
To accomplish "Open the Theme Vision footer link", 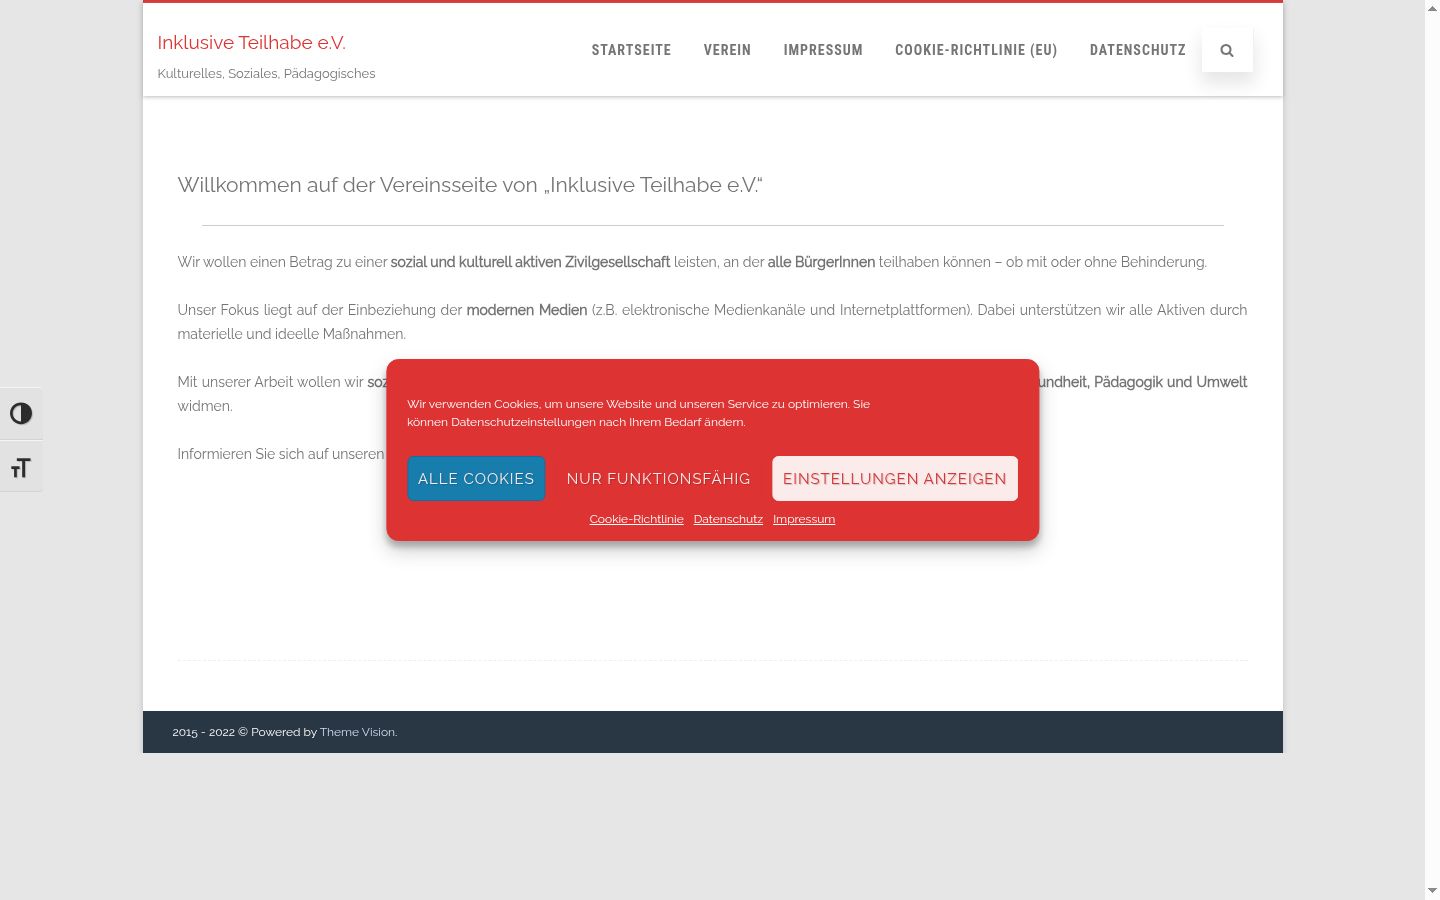I will point(357,732).
